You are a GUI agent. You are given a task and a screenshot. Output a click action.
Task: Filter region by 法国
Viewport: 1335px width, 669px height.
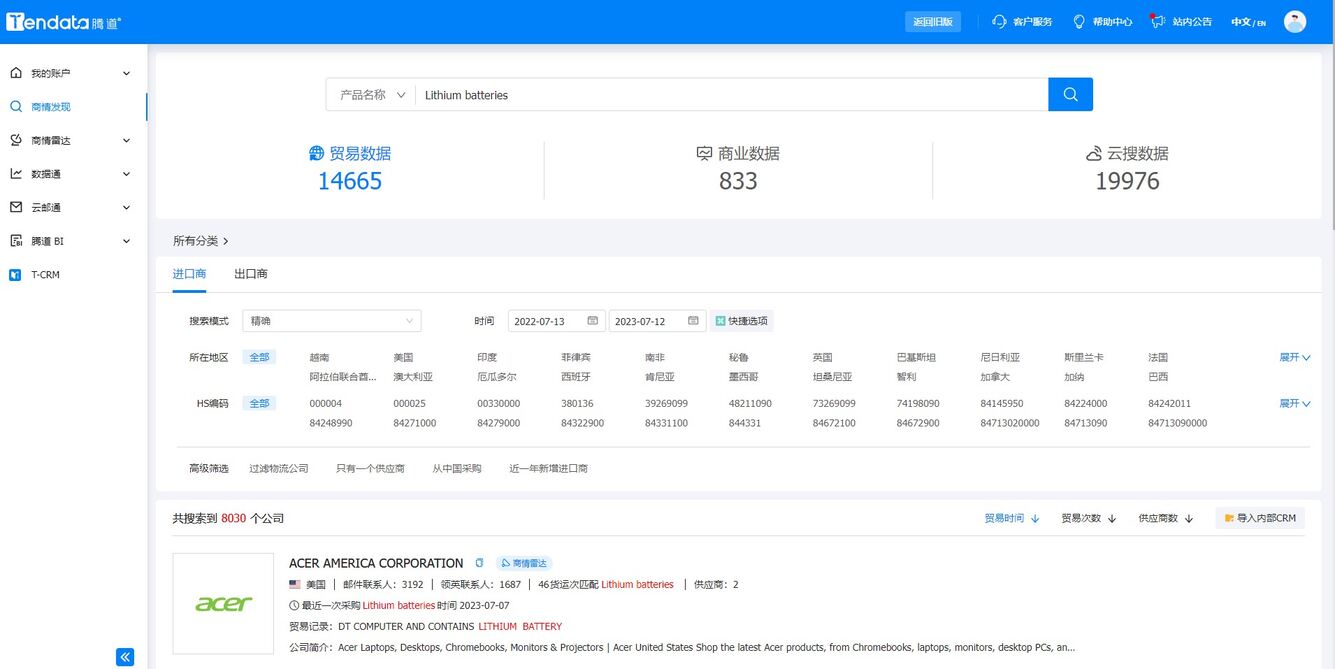pyautogui.click(x=1158, y=357)
